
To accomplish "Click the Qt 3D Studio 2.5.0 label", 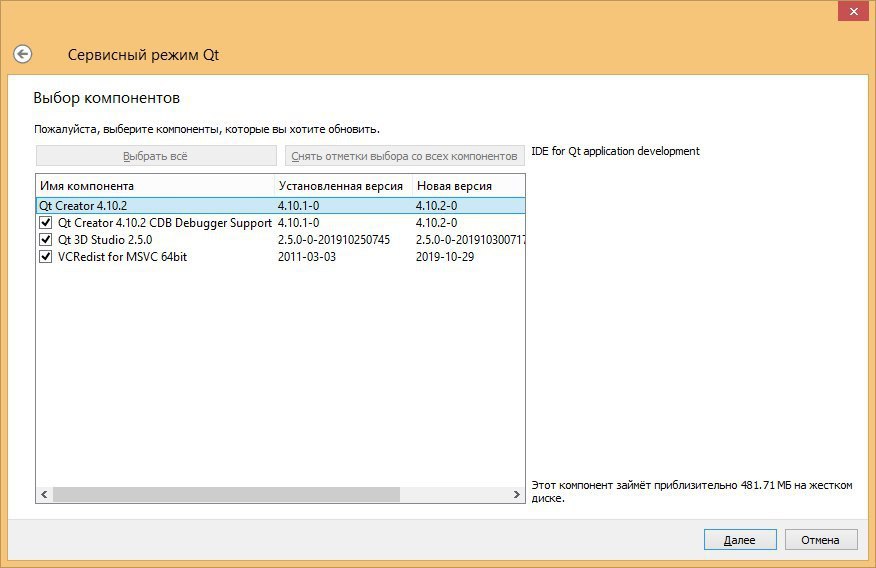I will pyautogui.click(x=105, y=240).
